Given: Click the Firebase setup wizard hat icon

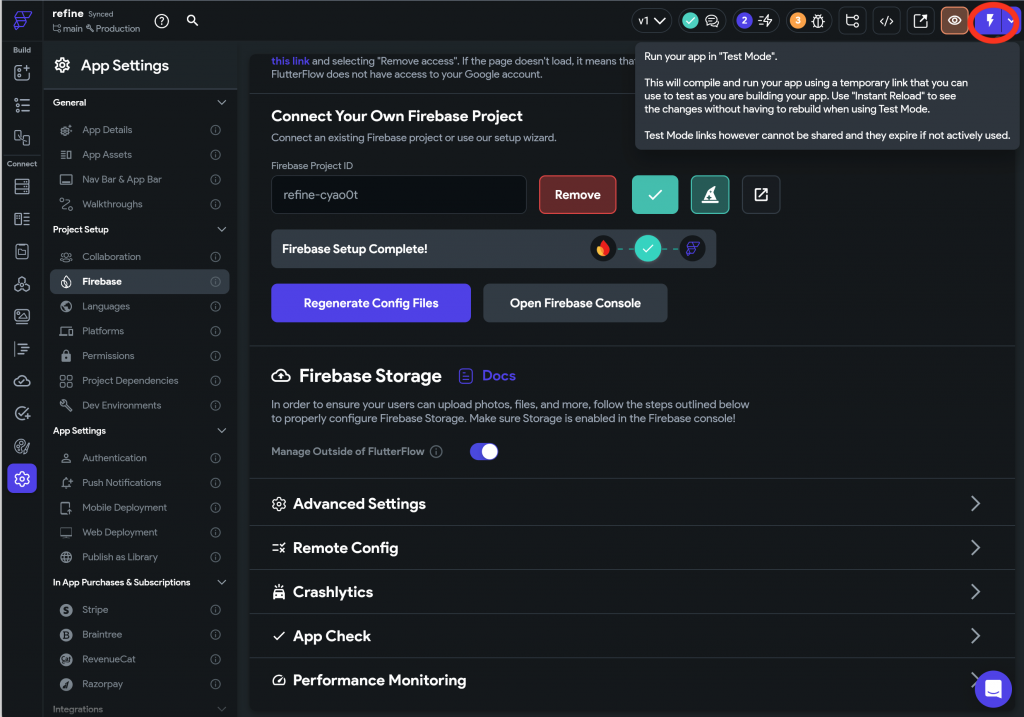Looking at the screenshot, I should 710,195.
